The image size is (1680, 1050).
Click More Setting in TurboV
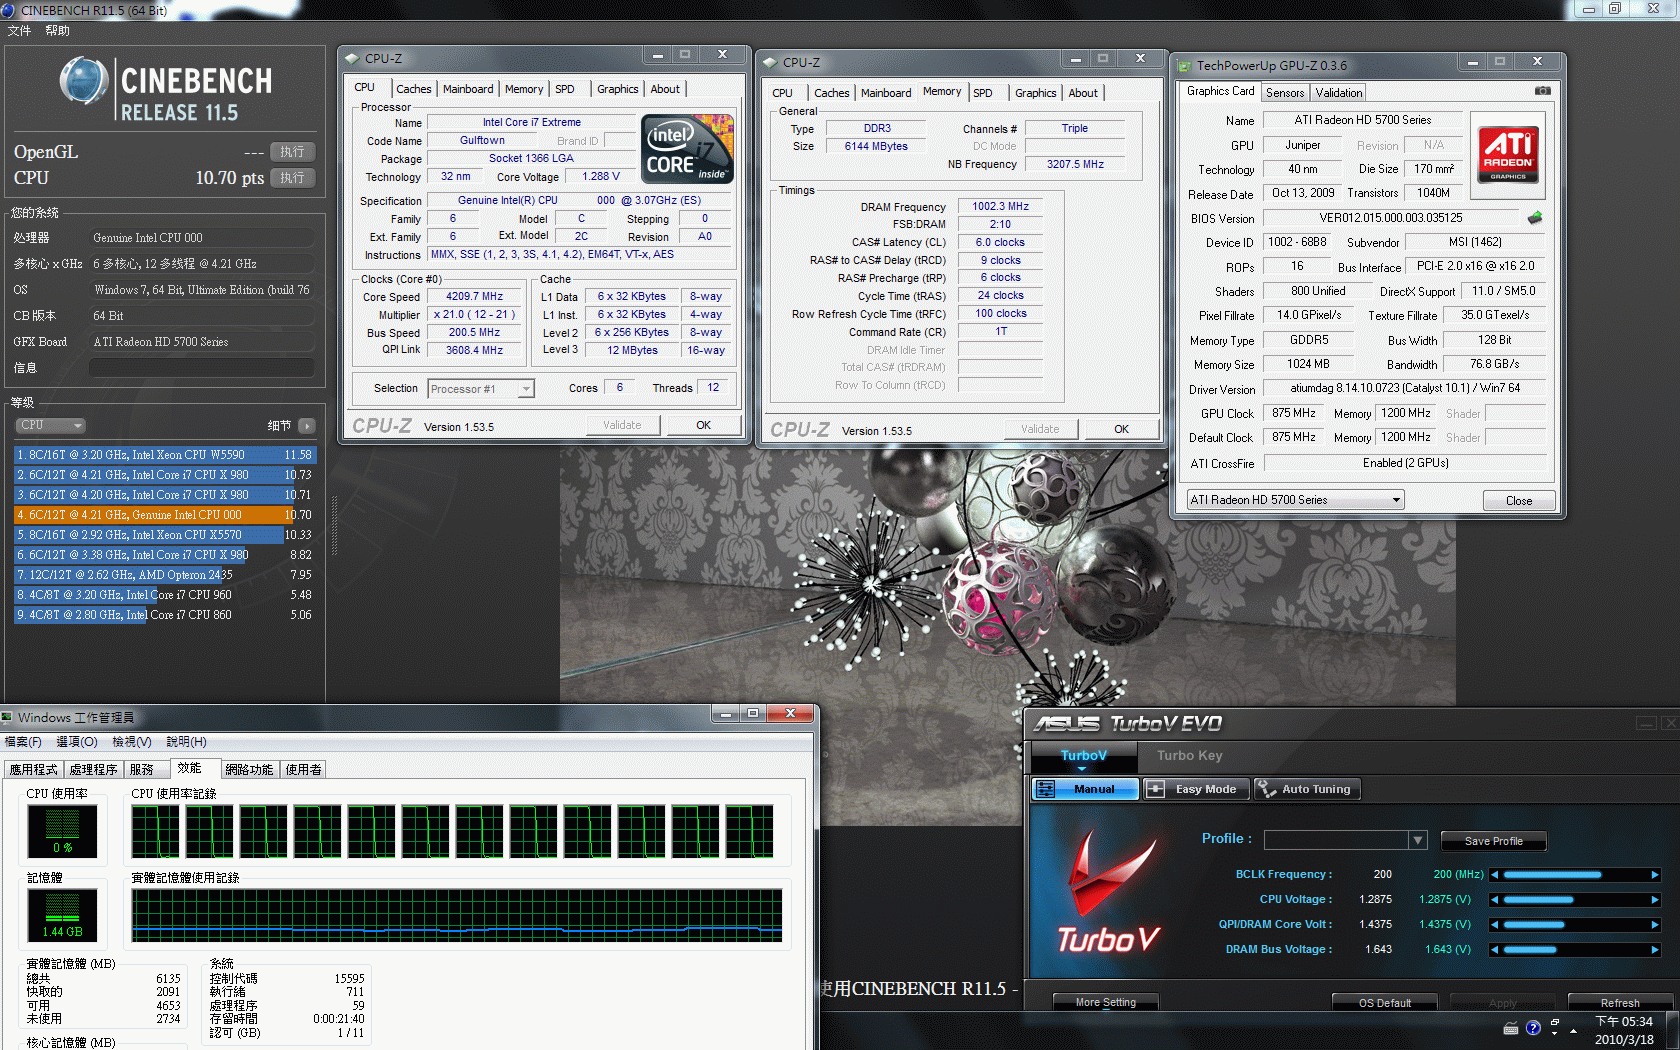(x=1106, y=1002)
